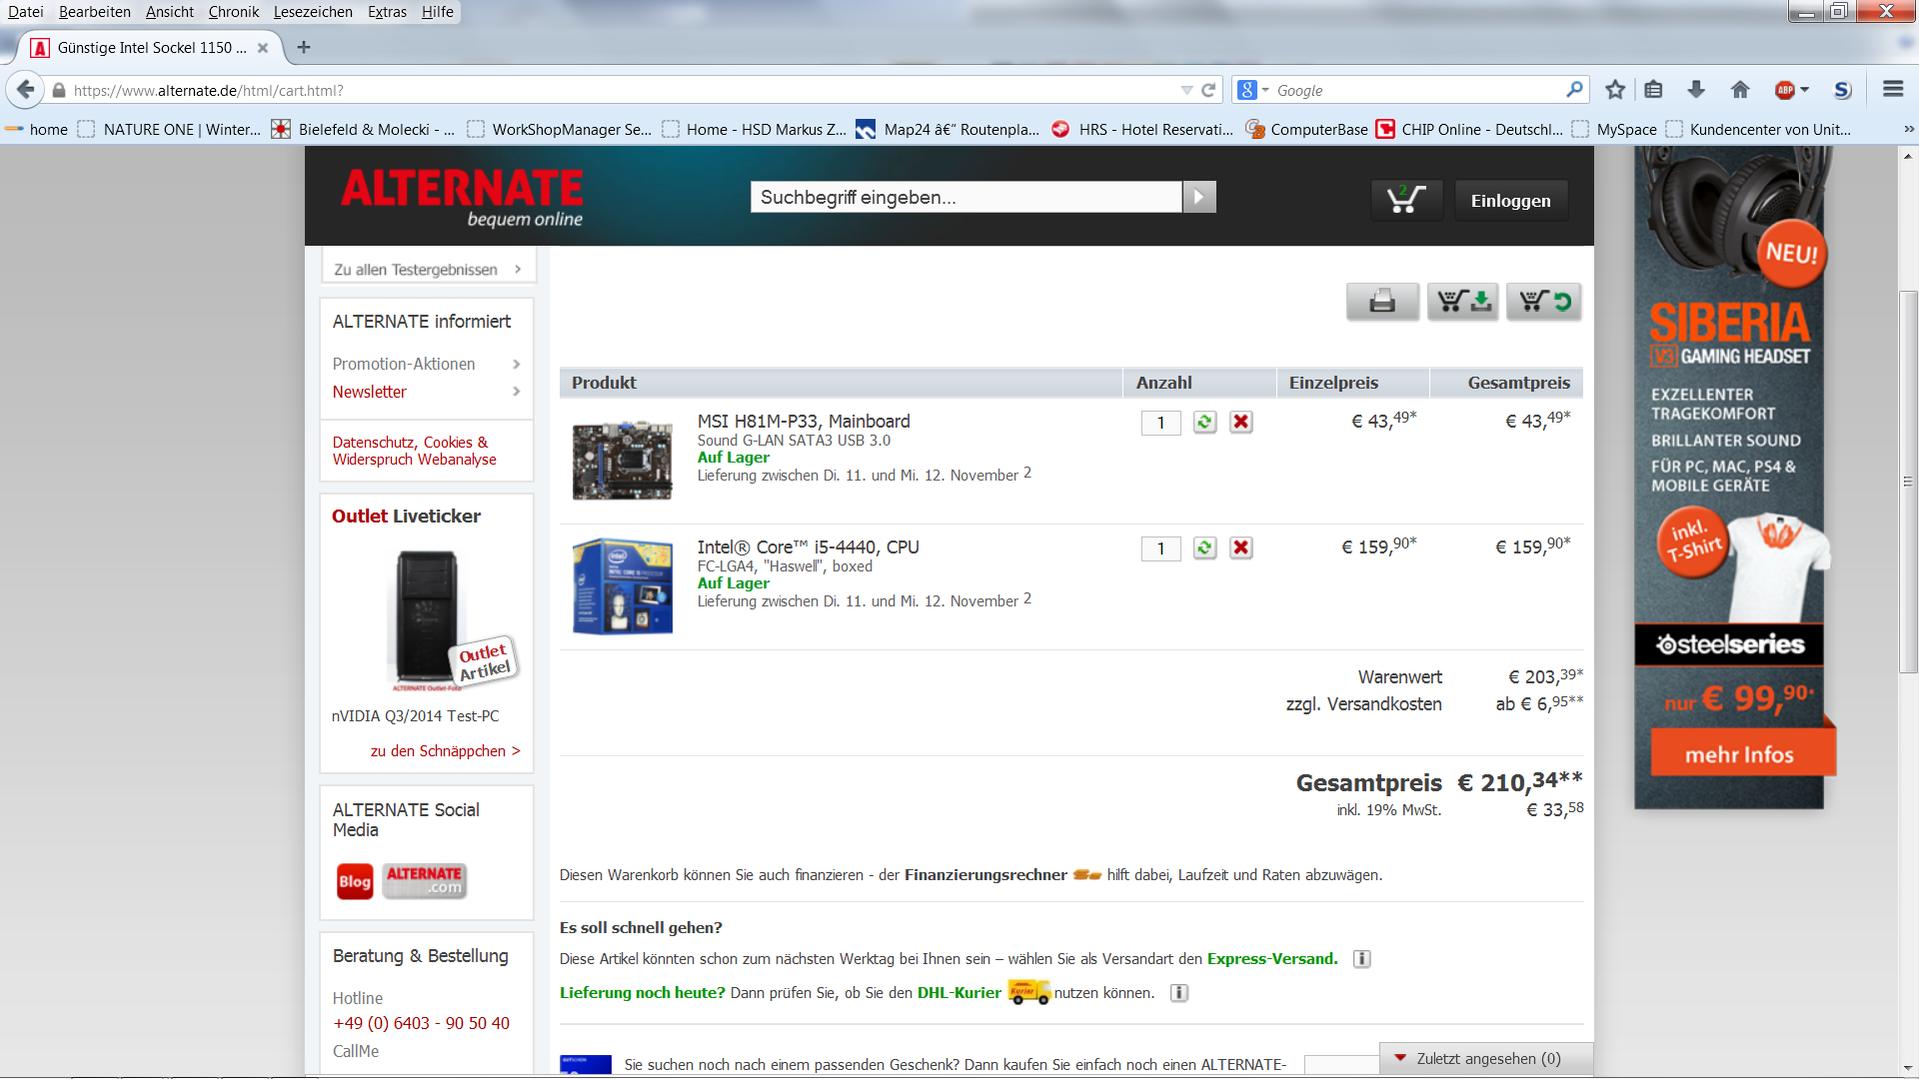Open the ComputerBase bookmark

[1307, 129]
